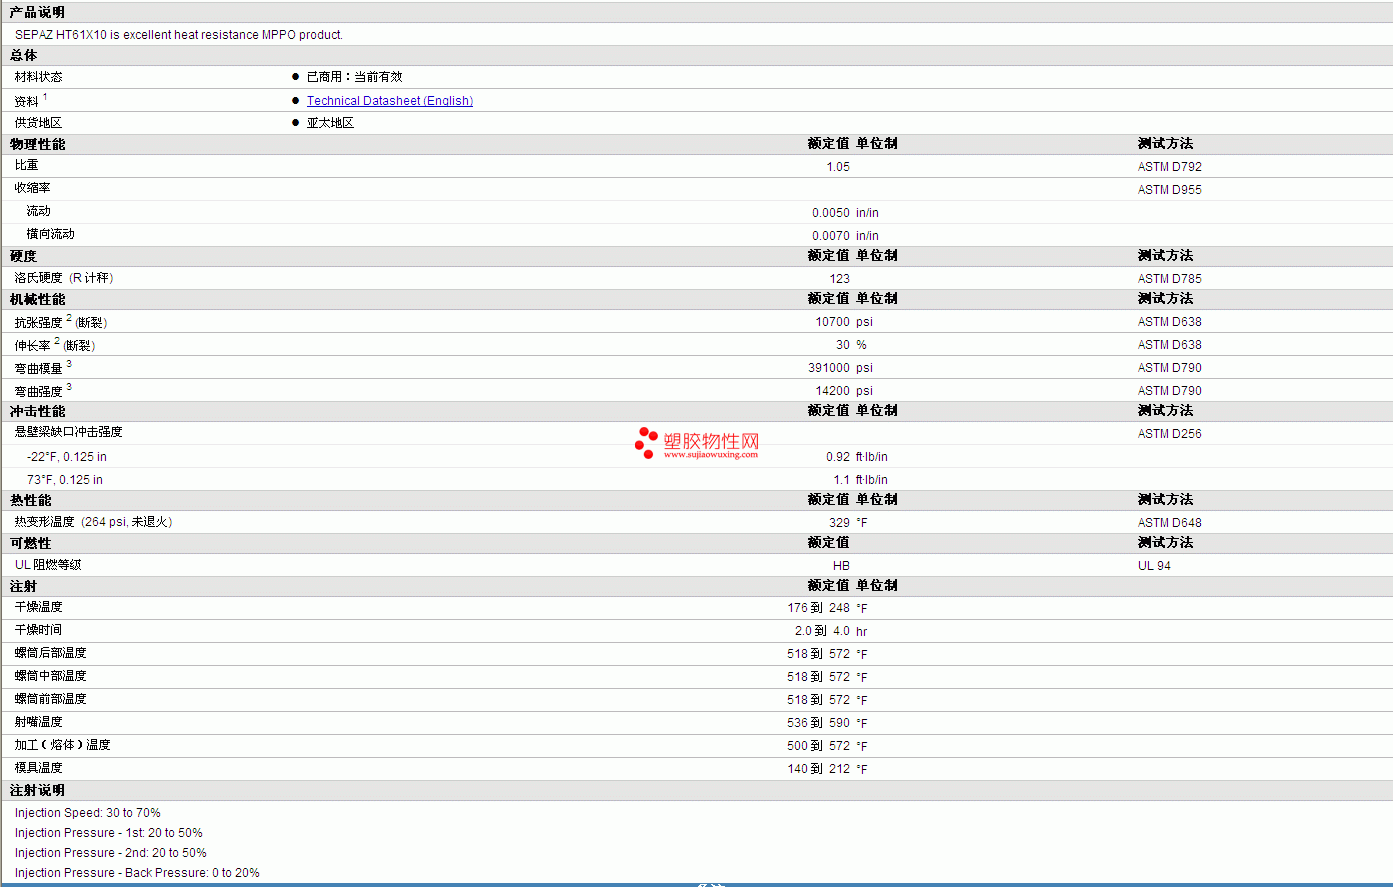Select the Back Pressure: 0 to 20% line
This screenshot has width=1393, height=887.
(137, 873)
